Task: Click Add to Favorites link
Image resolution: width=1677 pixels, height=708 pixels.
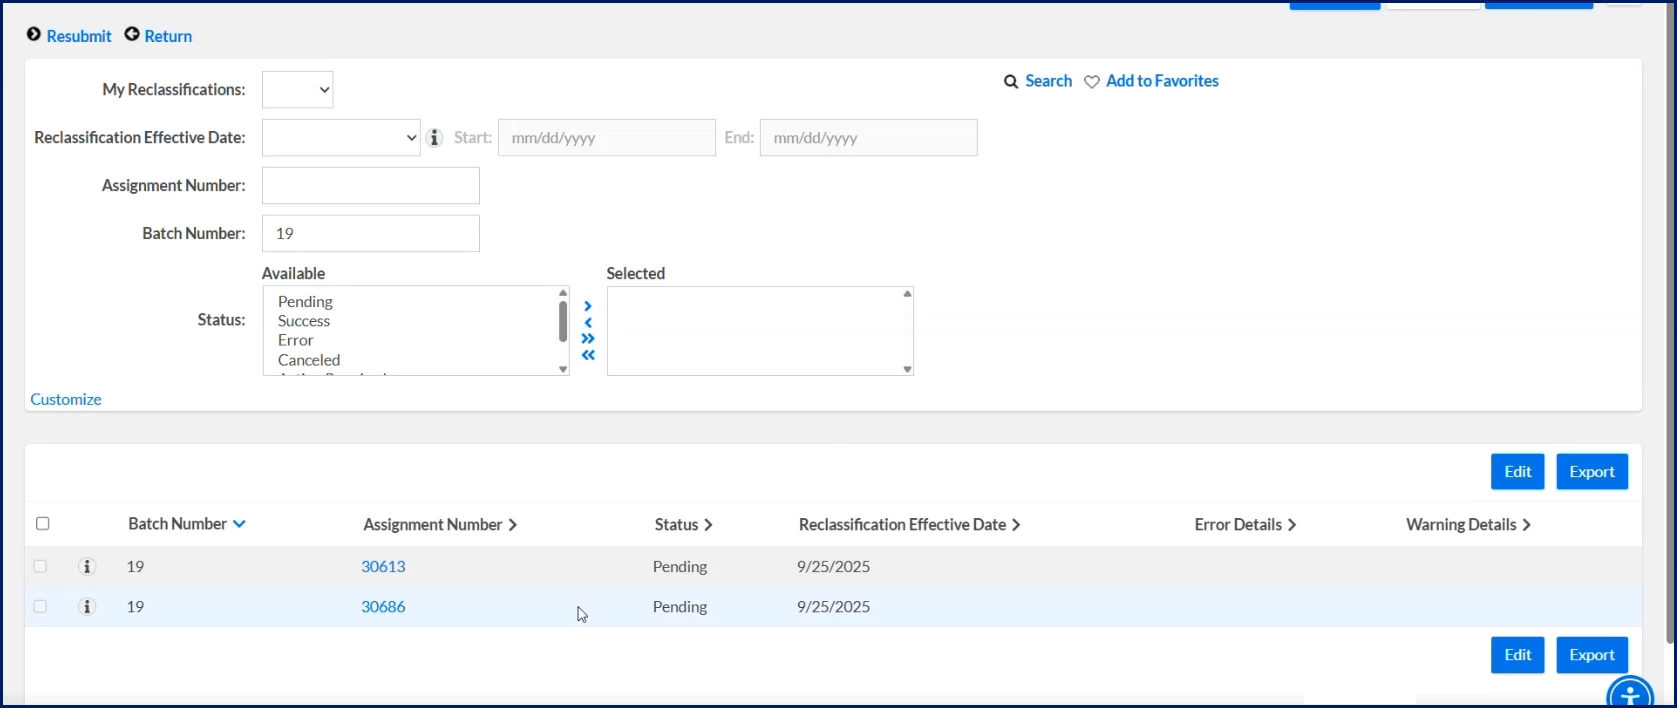Action: coord(1162,81)
